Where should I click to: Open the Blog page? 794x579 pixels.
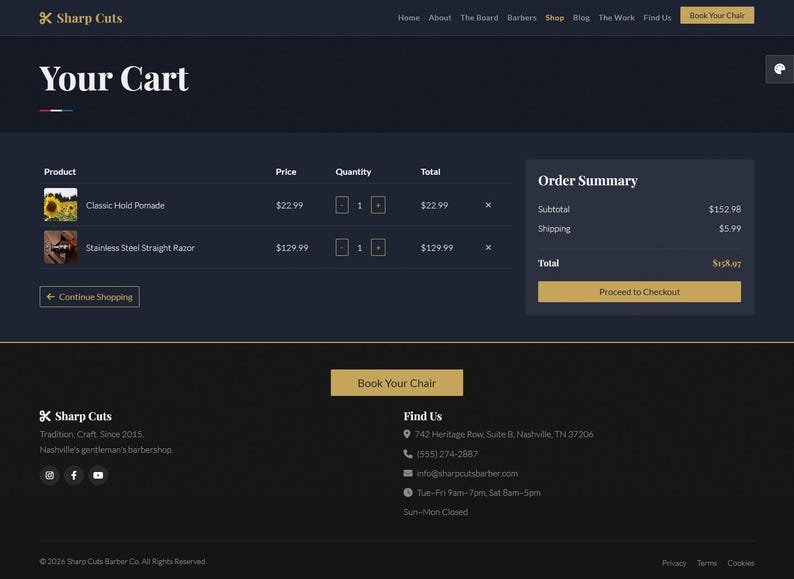click(581, 18)
